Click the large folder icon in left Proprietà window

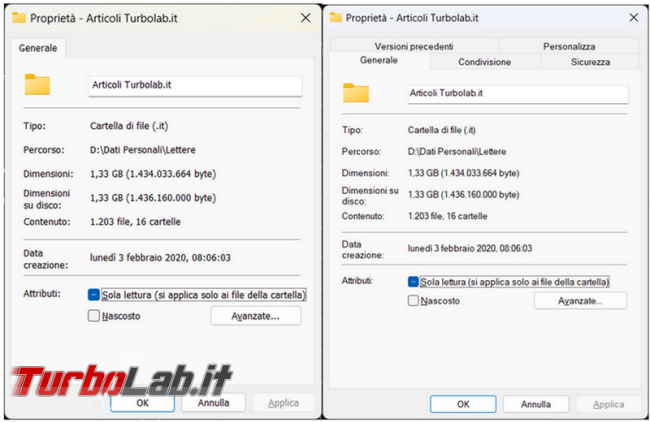pos(37,85)
